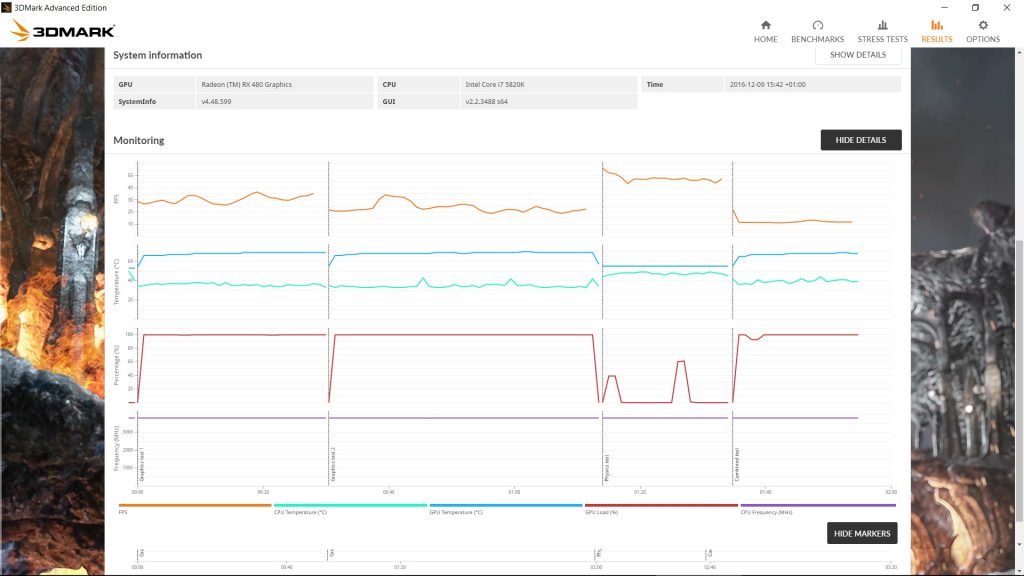Click the 3DMark title bar app icon
Viewport: 1024px width, 576px height.
(x=7, y=7)
